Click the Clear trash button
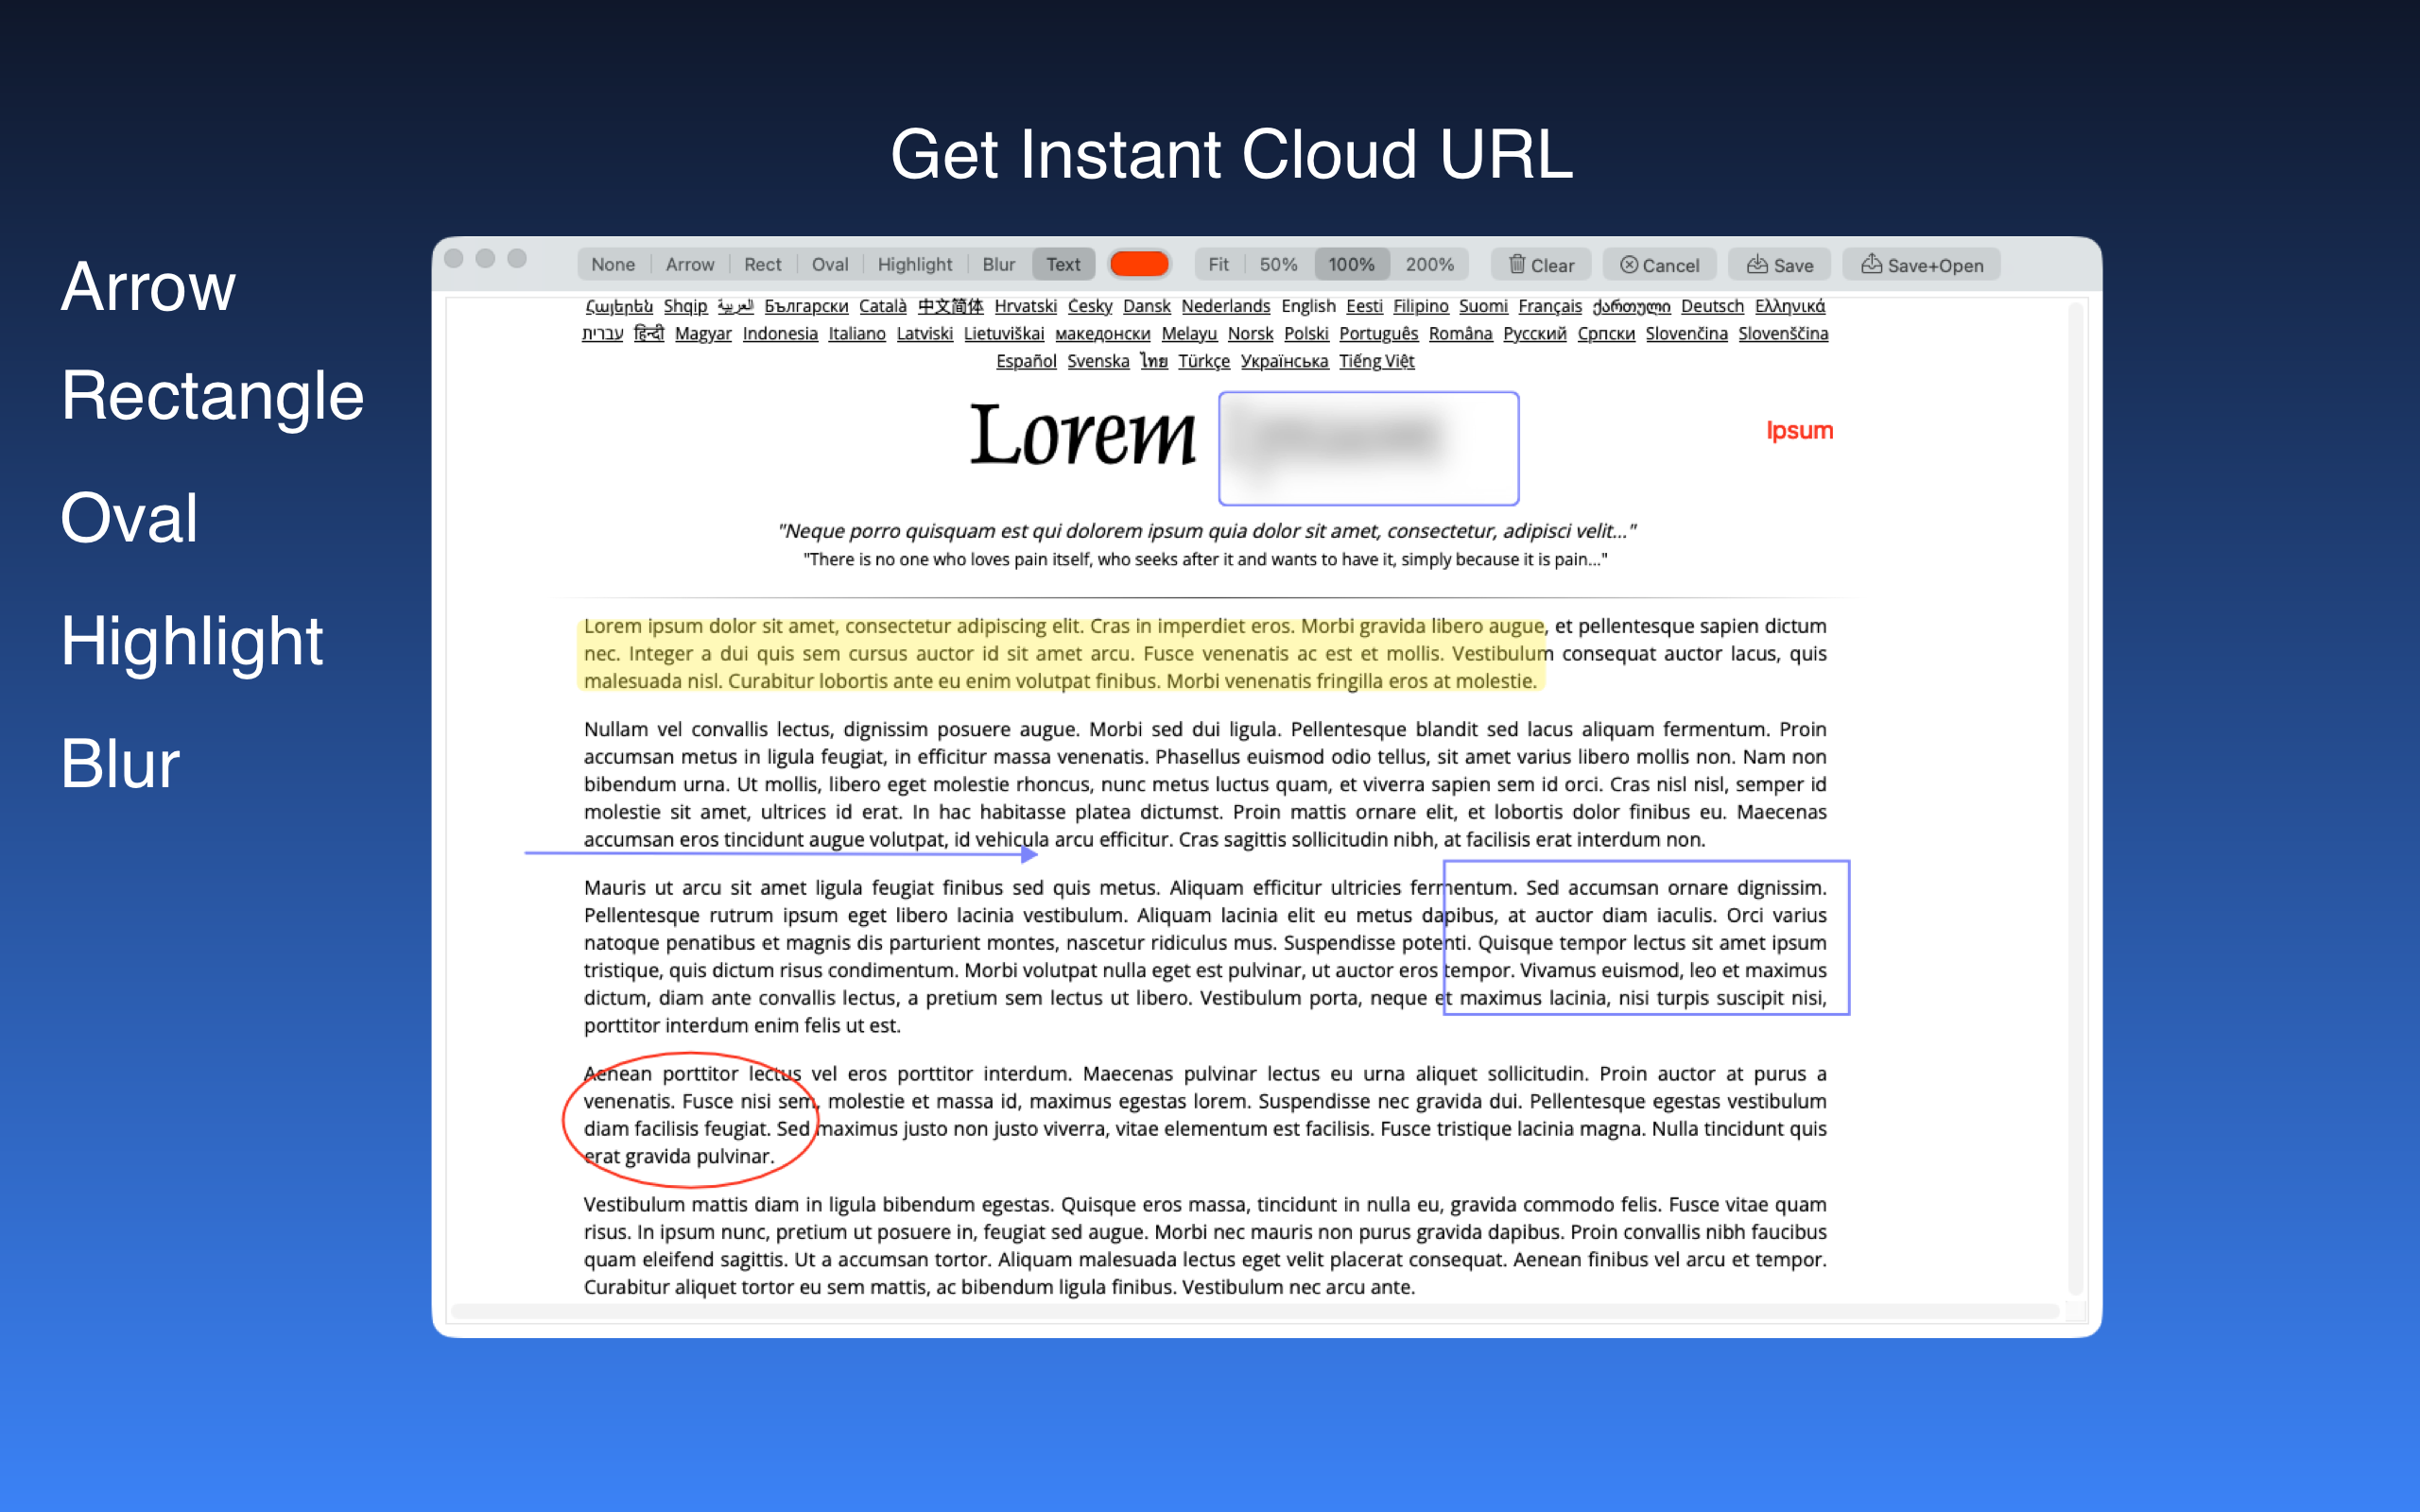 (1540, 265)
